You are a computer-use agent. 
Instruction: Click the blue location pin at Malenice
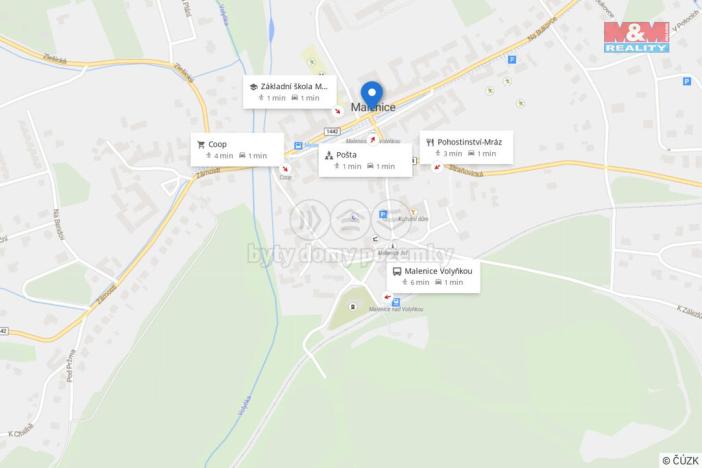click(372, 95)
